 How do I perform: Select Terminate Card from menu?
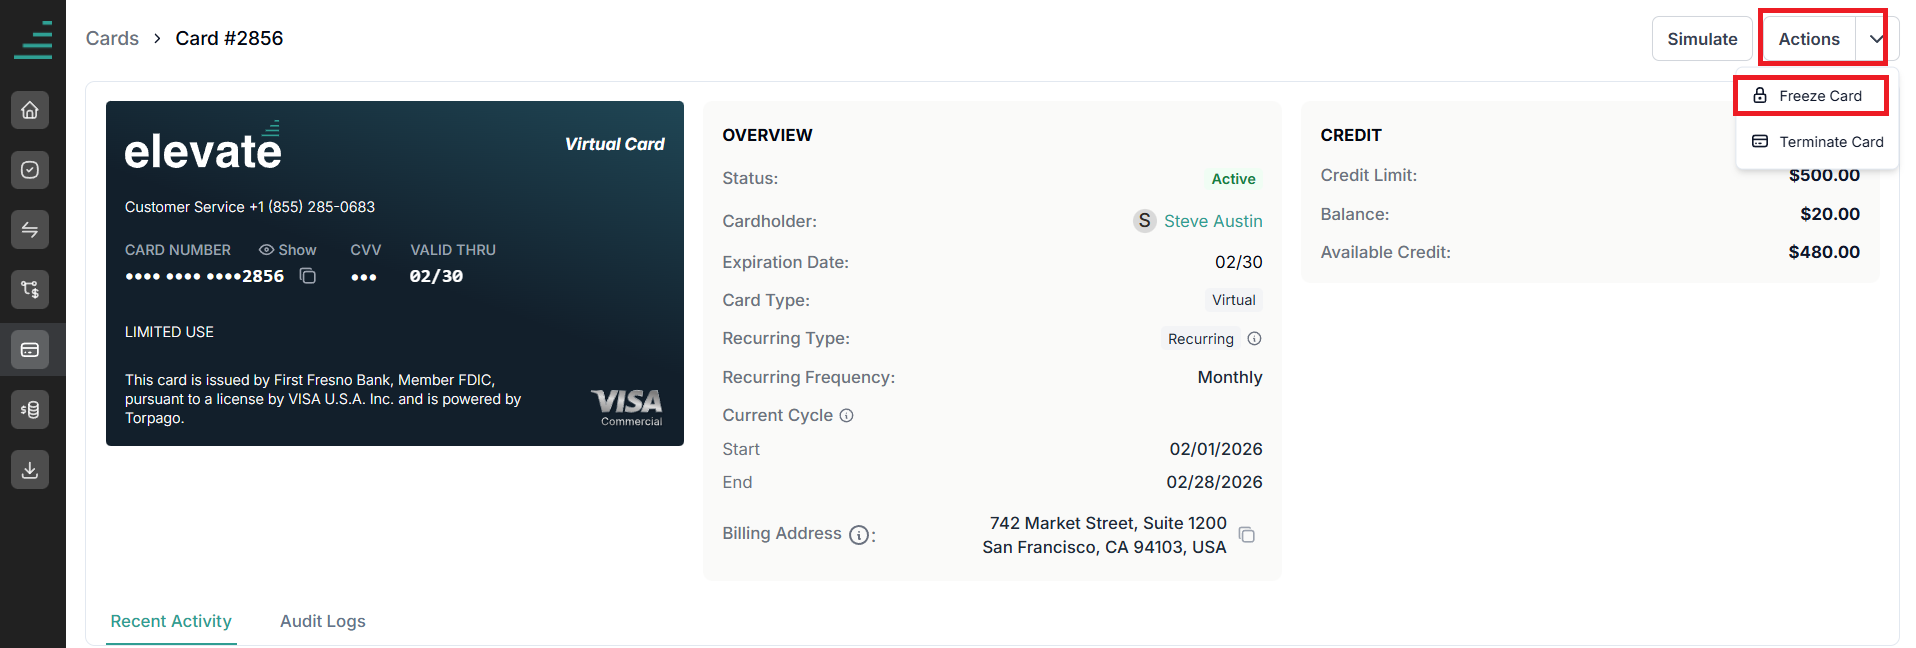tap(1817, 142)
